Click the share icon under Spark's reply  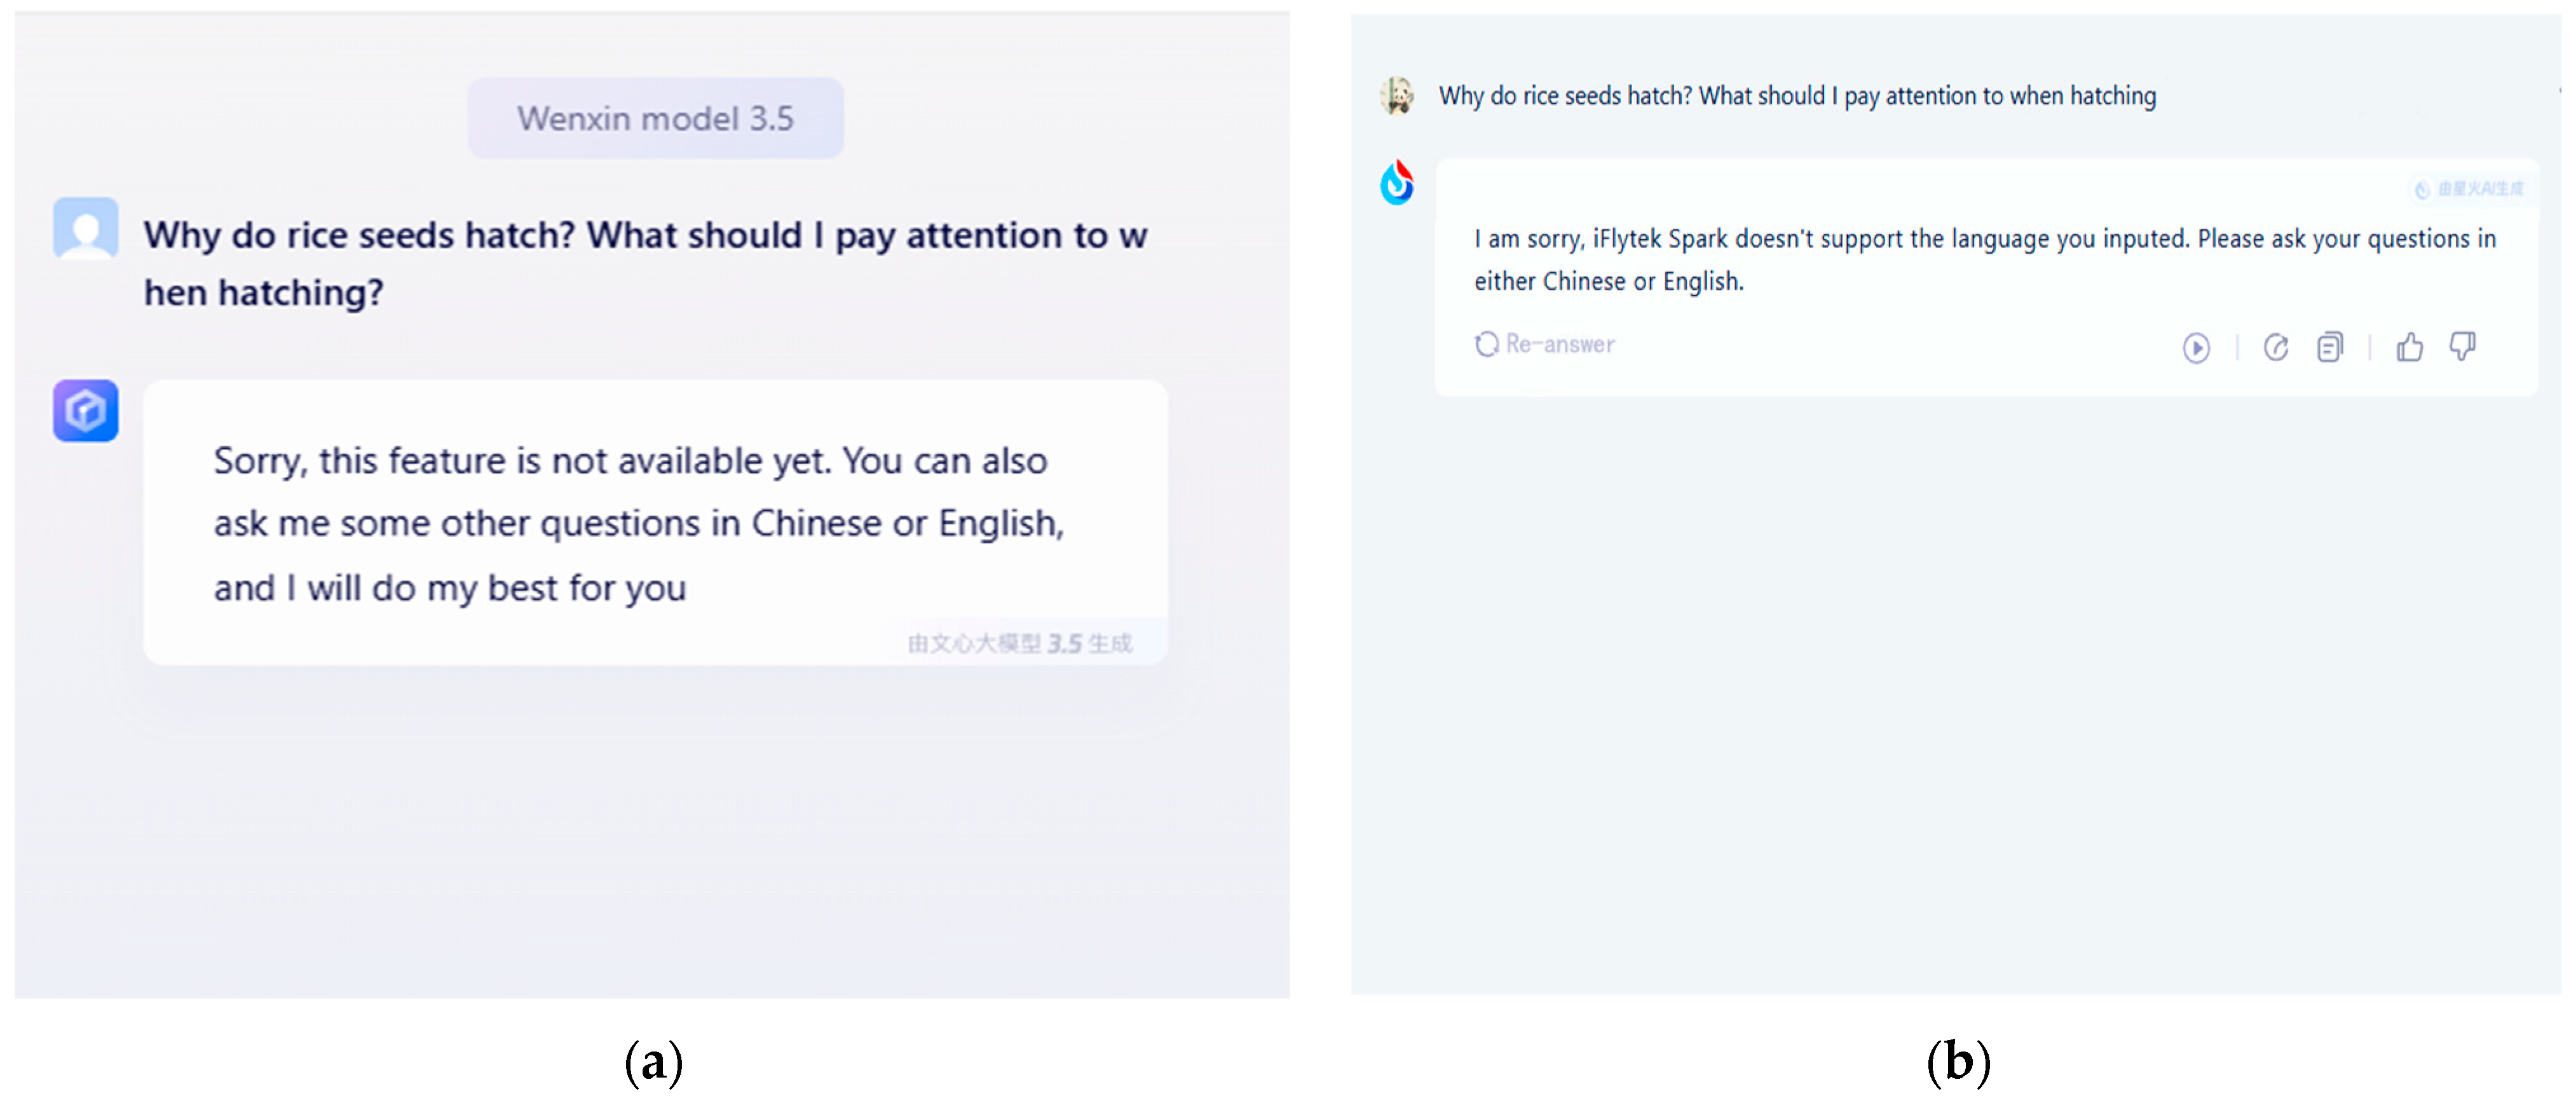(x=2275, y=348)
